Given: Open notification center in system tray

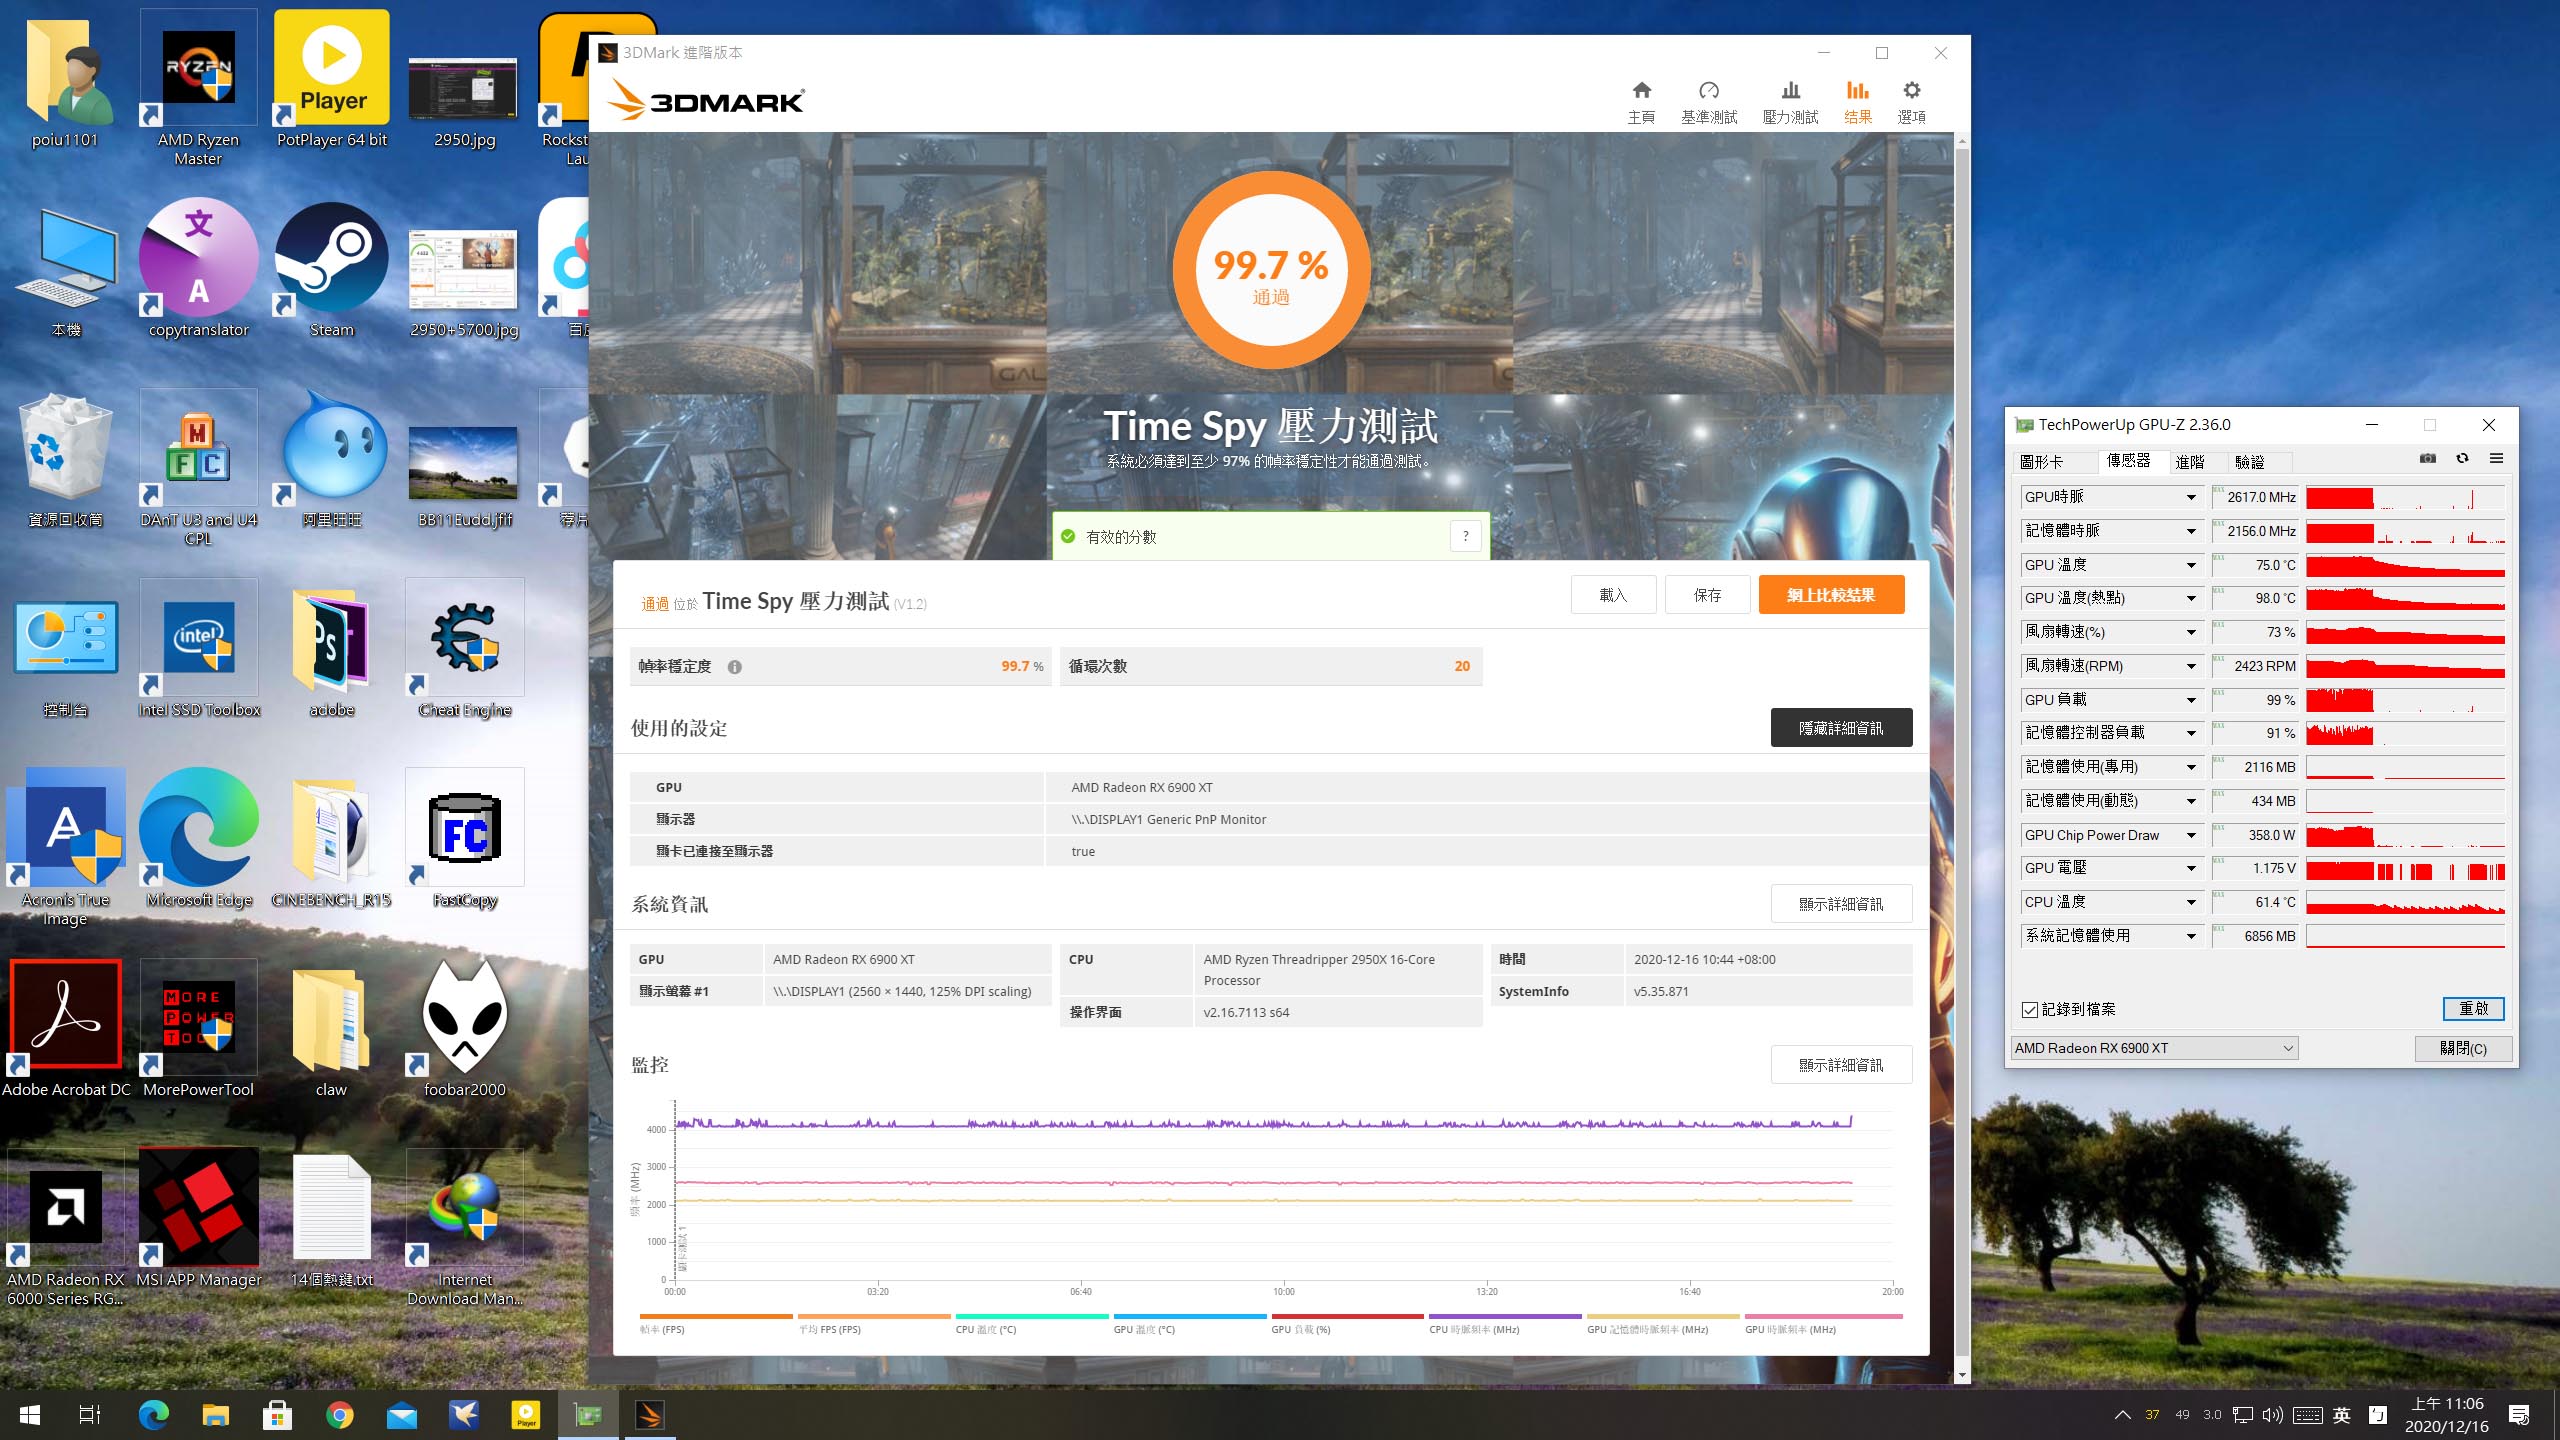Looking at the screenshot, I should [2519, 1415].
